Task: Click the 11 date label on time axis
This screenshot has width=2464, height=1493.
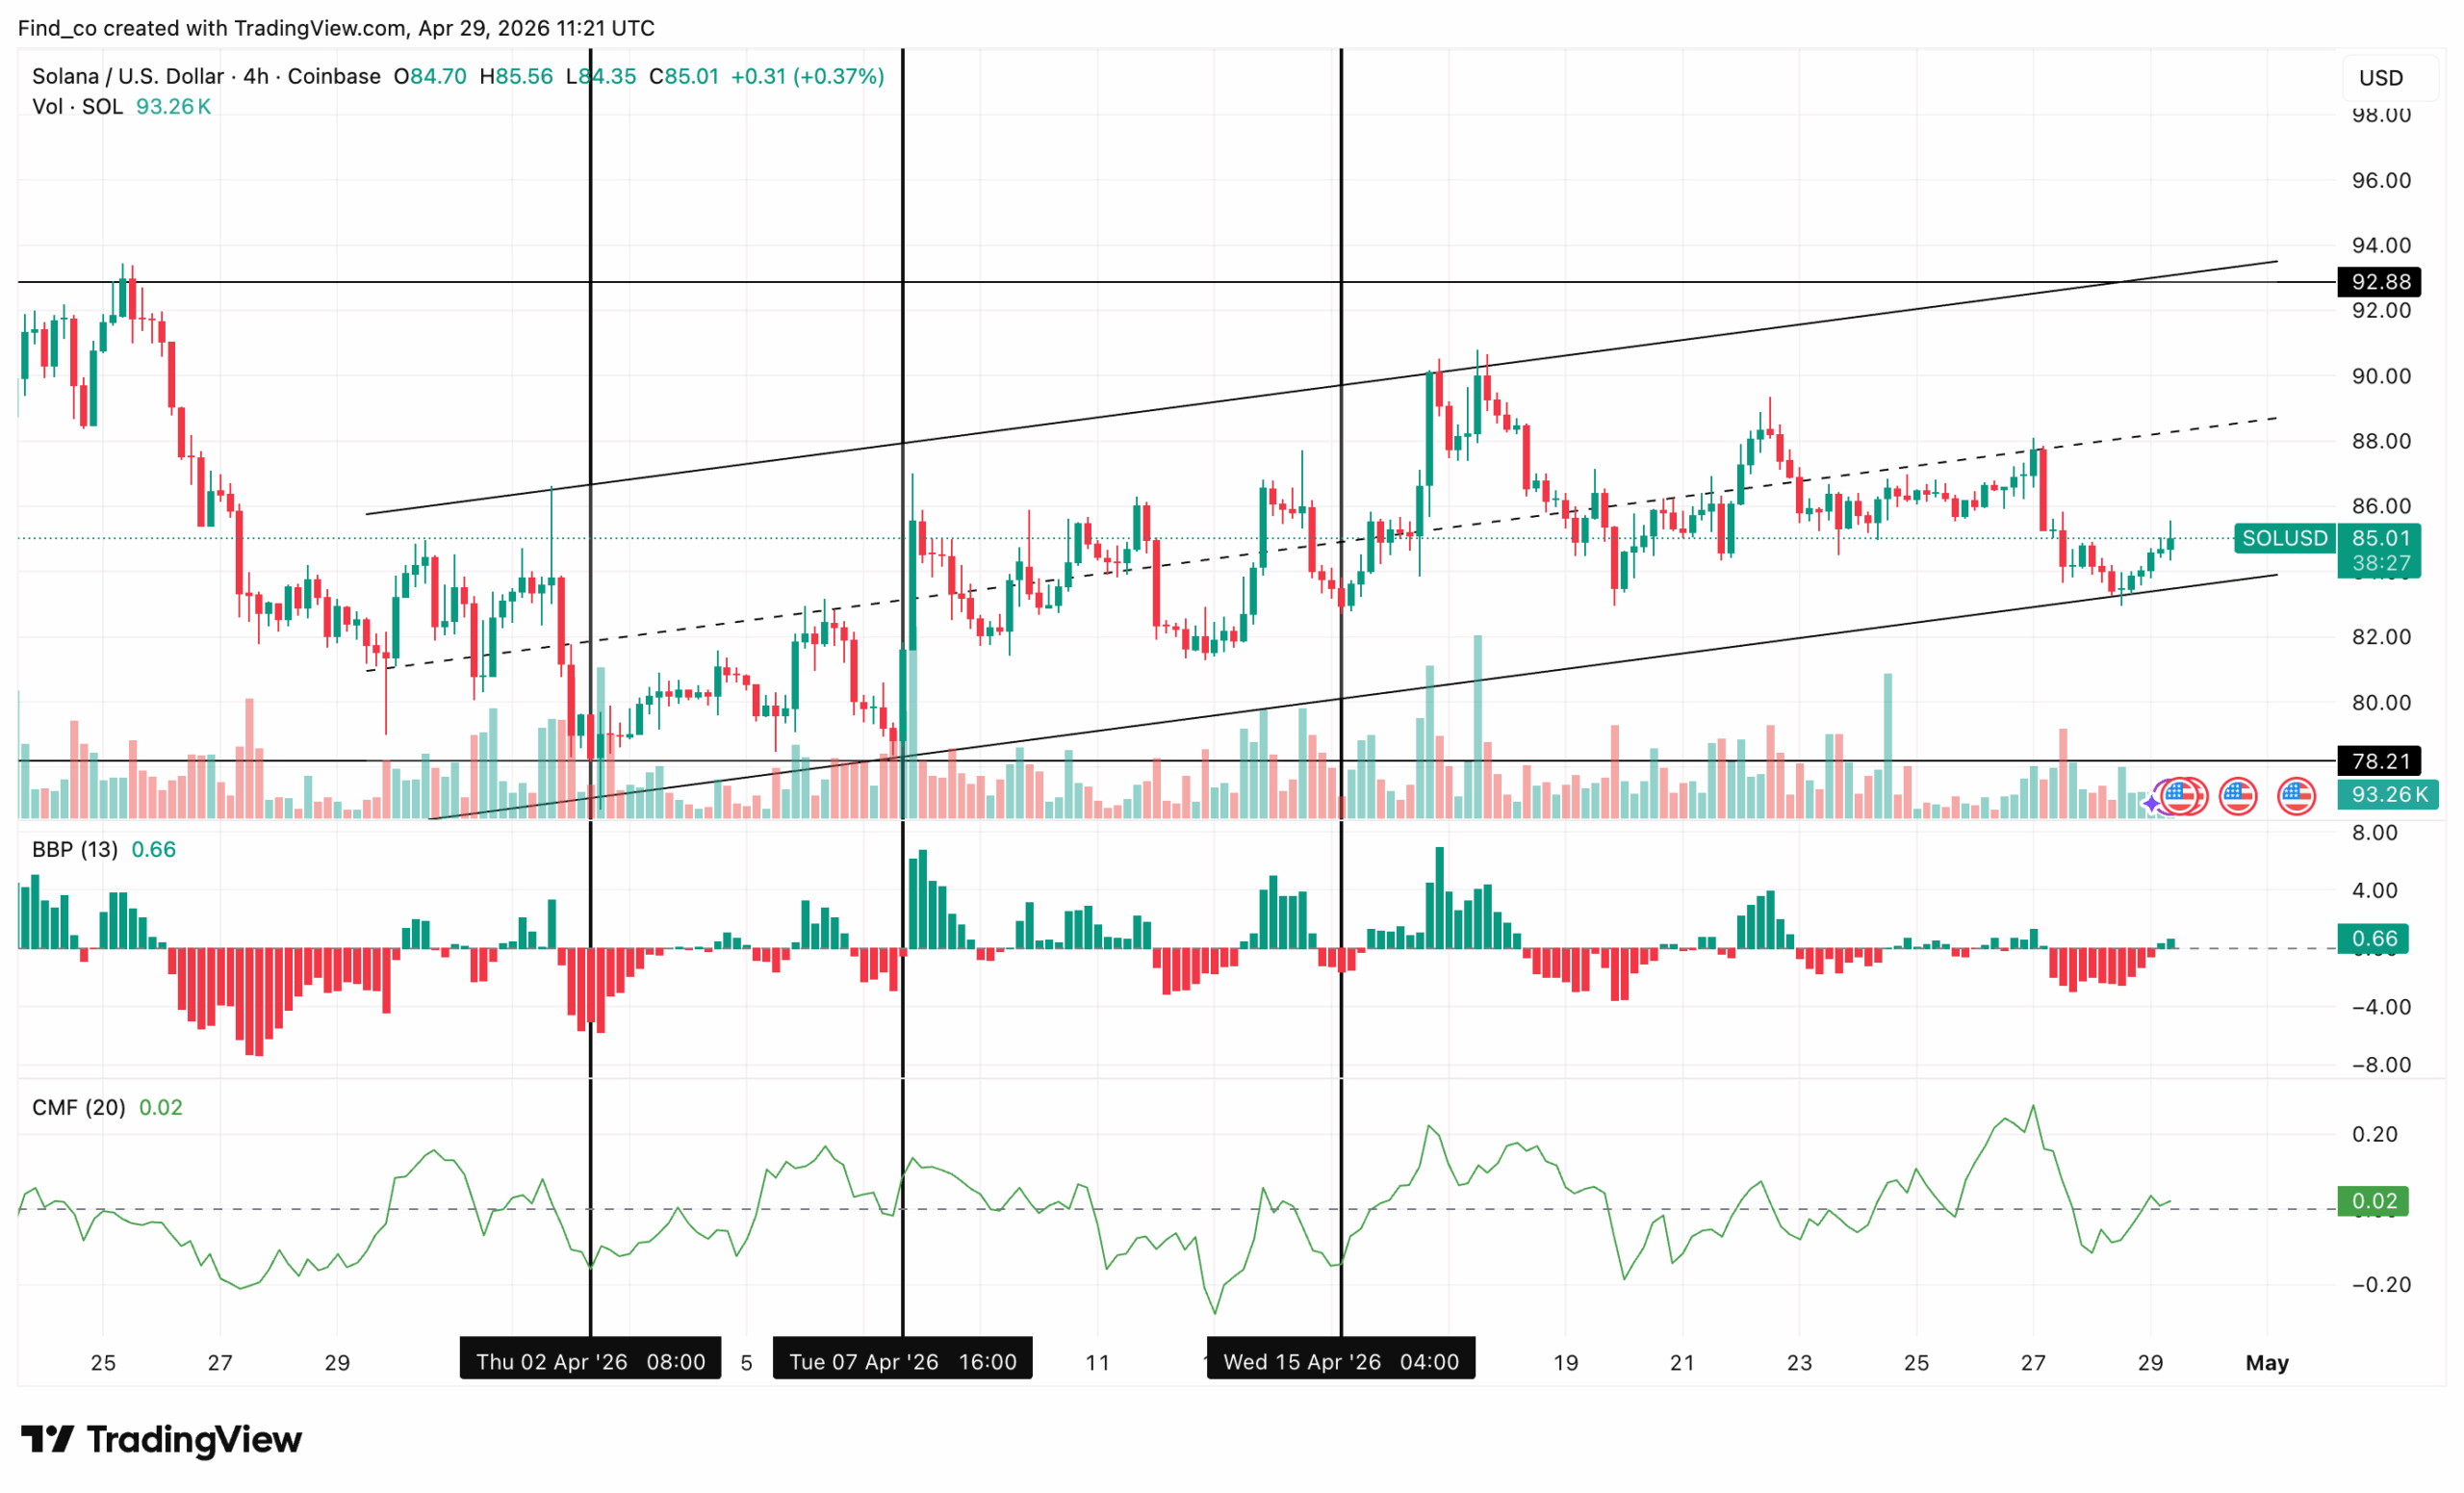Action: pos(1098,1362)
